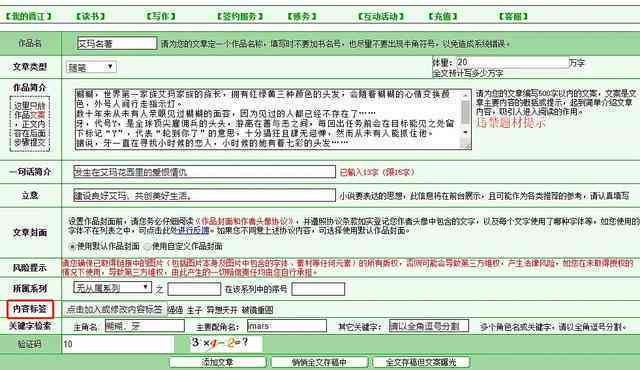Click the 体量 word count field
This screenshot has width=640, height=370.
point(512,62)
